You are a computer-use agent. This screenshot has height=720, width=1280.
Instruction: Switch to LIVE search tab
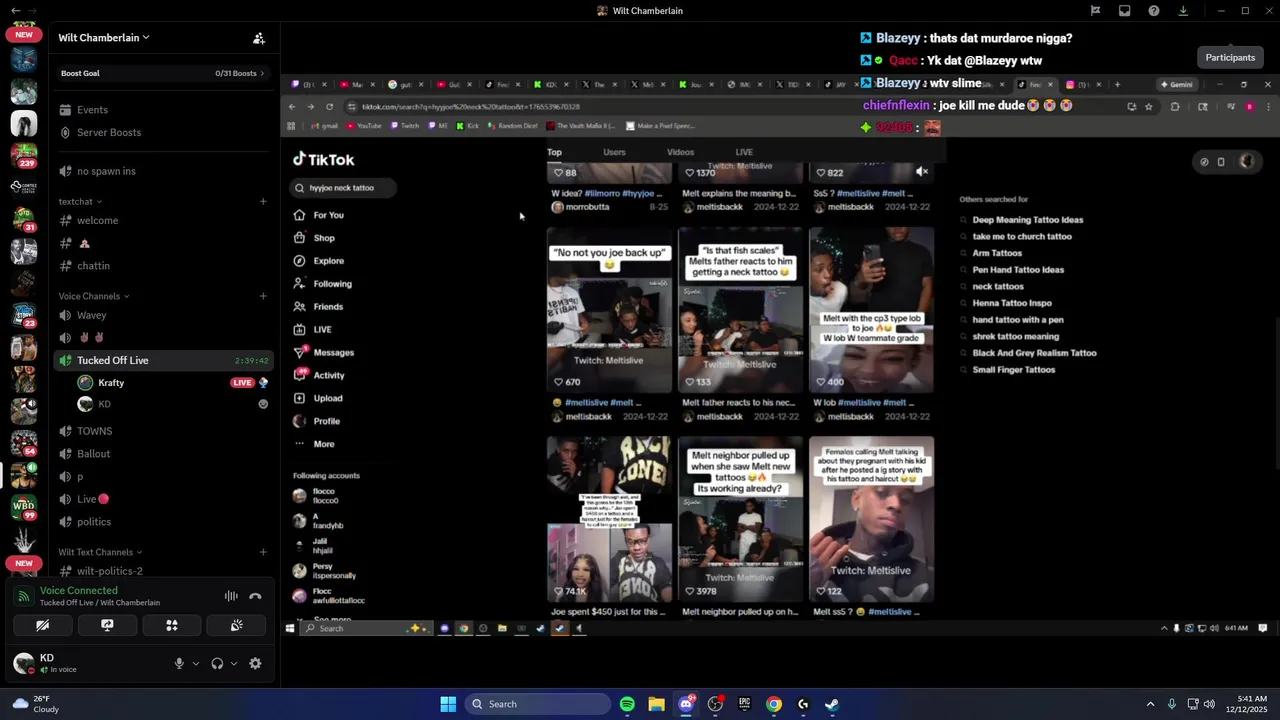coord(744,152)
